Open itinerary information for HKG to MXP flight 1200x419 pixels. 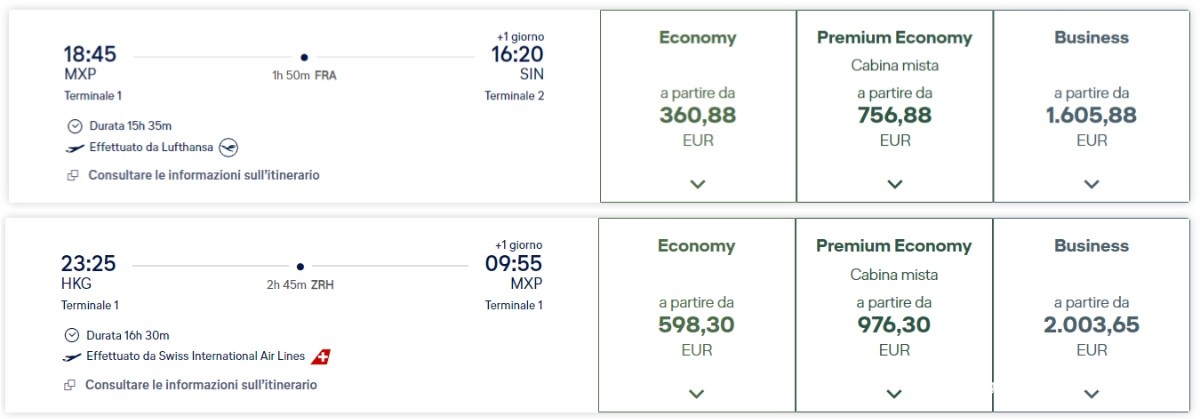(x=201, y=385)
